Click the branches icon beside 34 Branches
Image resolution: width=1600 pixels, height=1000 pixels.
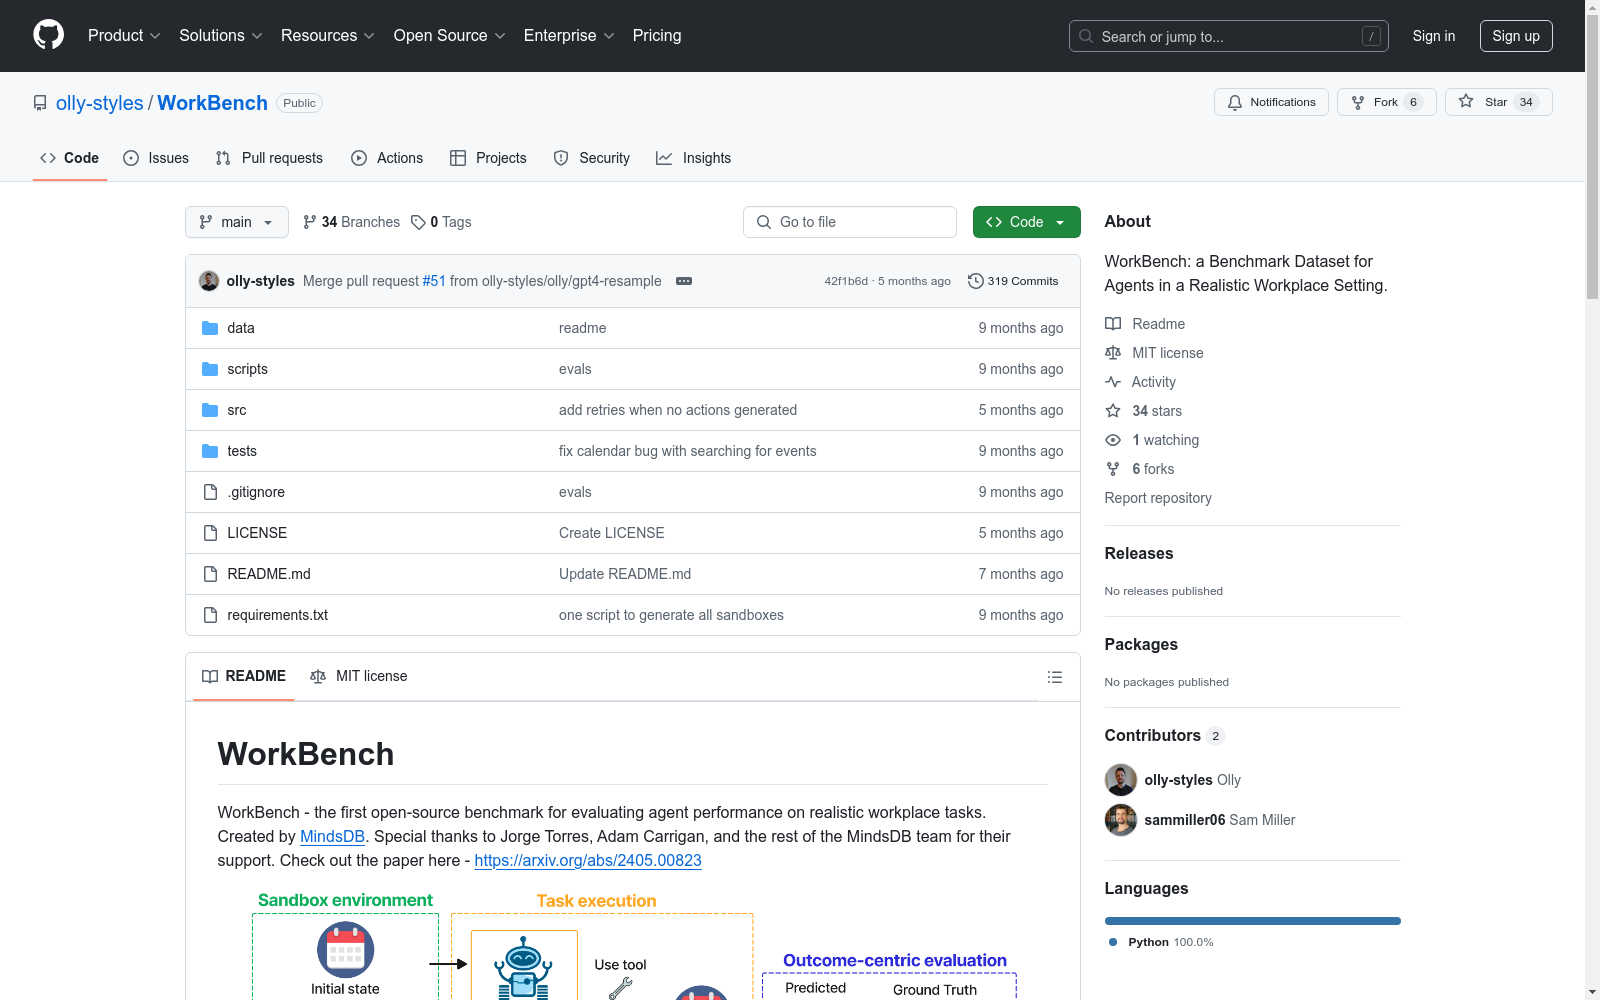[x=310, y=222]
